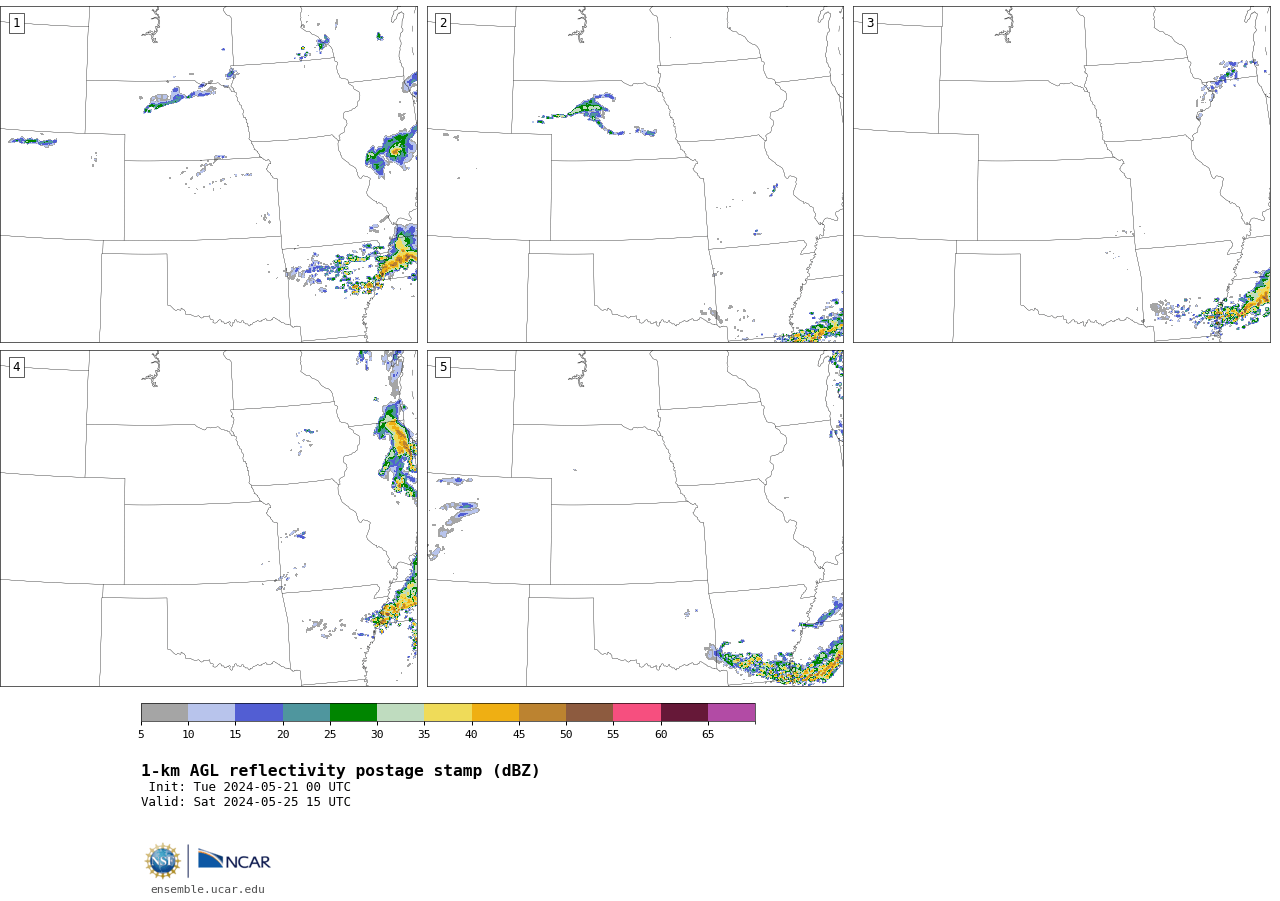Click the member number 4 label box
Image resolution: width=1280 pixels, height=901 pixels.
[16, 367]
